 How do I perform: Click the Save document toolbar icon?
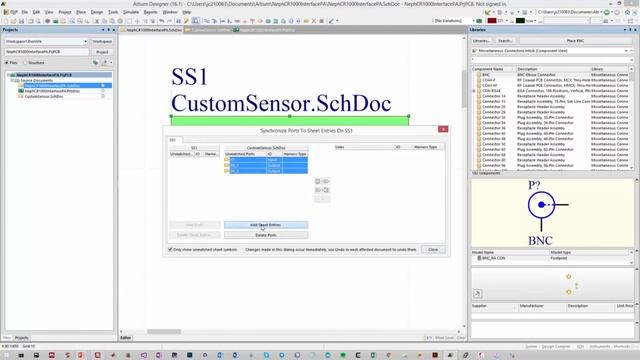coord(22,21)
